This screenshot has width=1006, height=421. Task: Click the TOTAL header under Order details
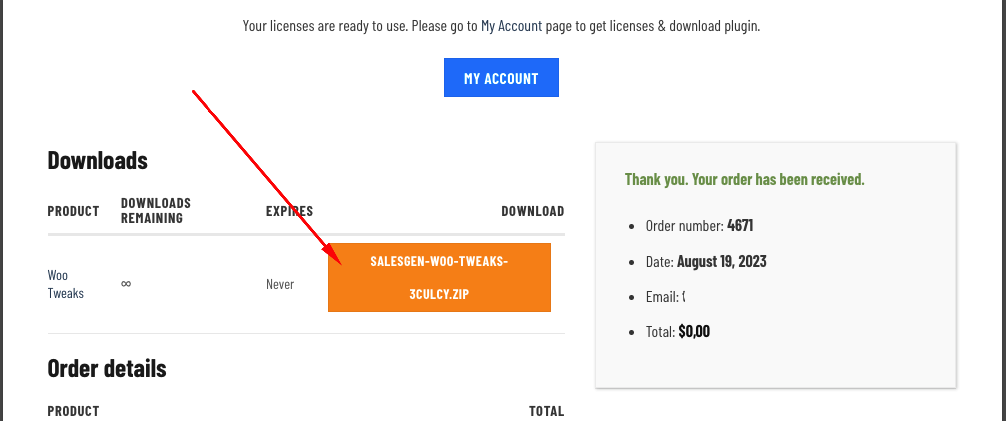click(546, 411)
